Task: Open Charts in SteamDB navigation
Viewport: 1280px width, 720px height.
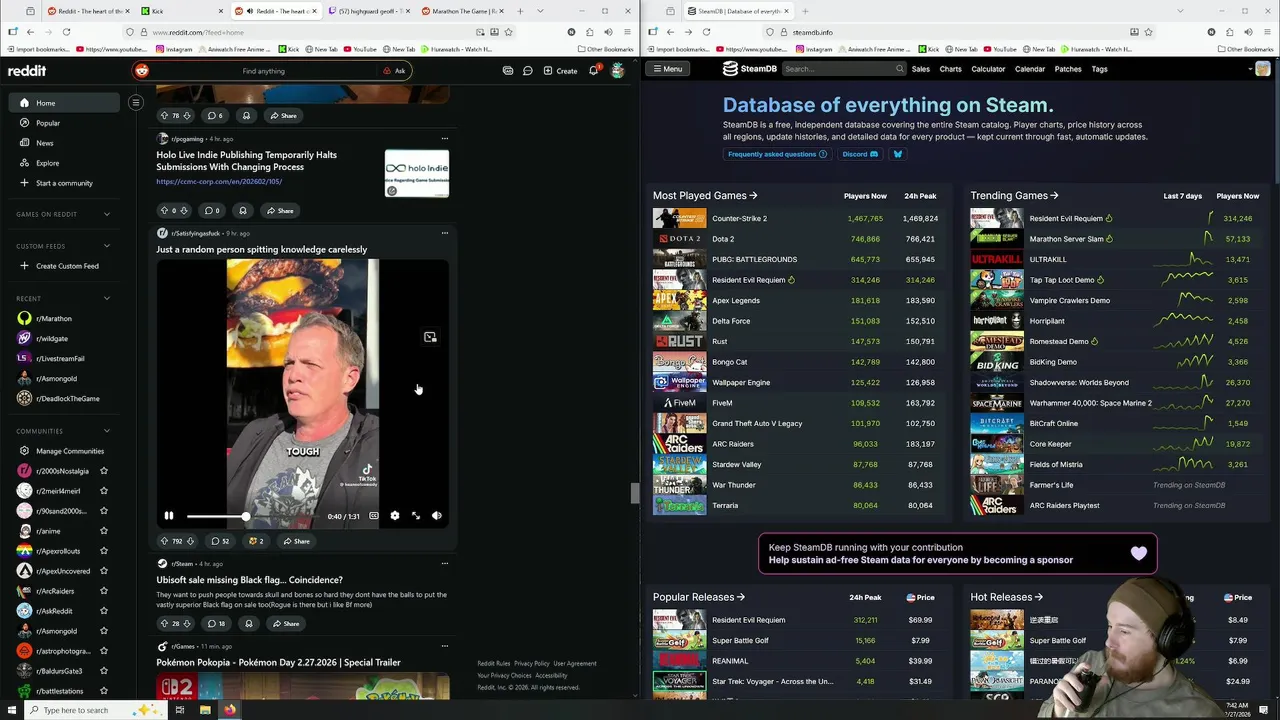Action: (x=950, y=69)
